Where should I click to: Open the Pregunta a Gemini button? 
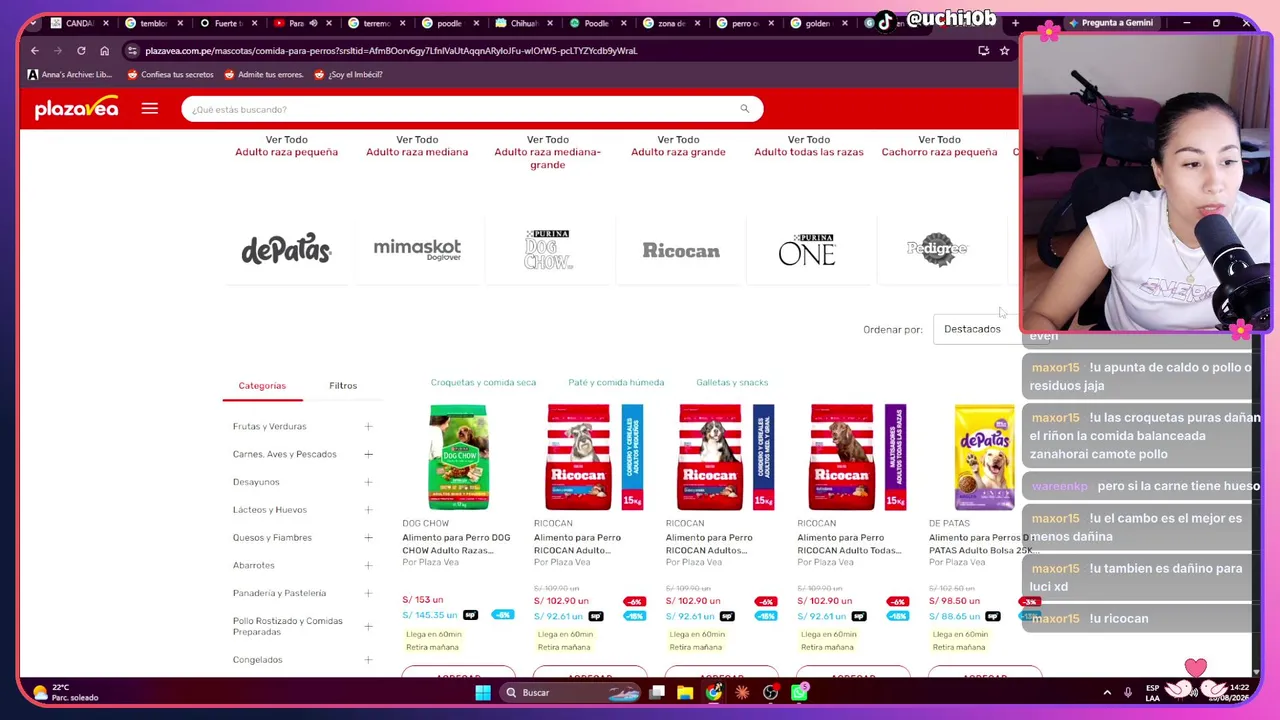1110,23
